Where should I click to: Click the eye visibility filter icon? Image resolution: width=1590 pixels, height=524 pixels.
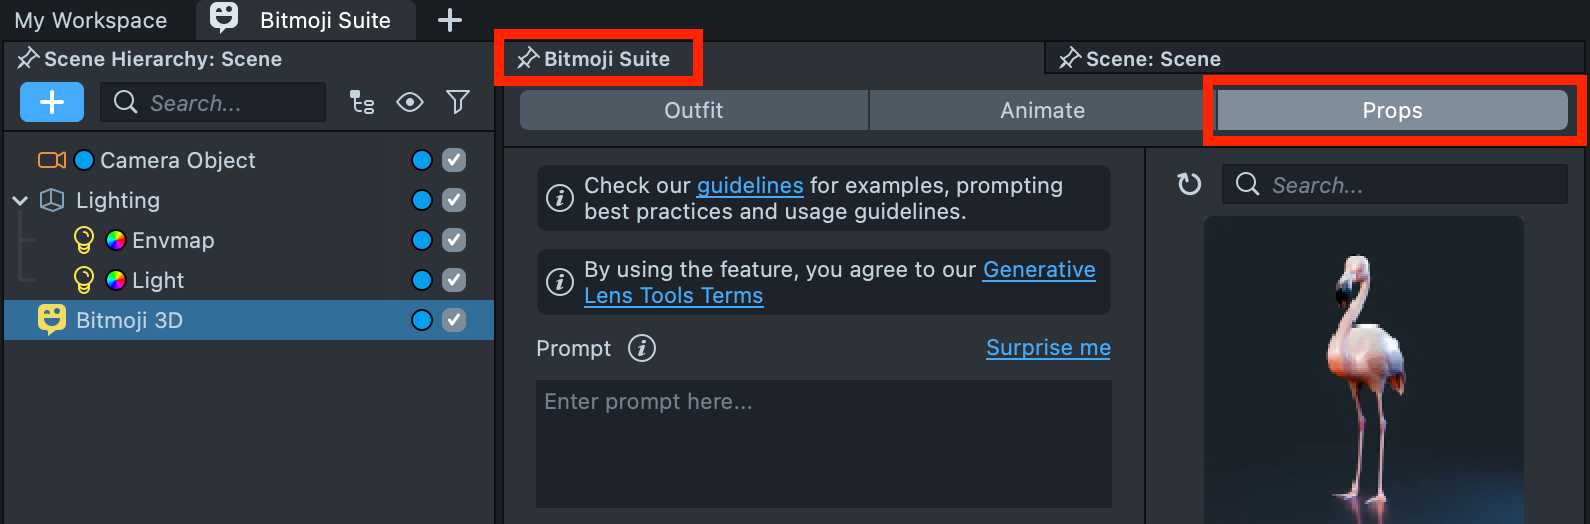tap(410, 102)
